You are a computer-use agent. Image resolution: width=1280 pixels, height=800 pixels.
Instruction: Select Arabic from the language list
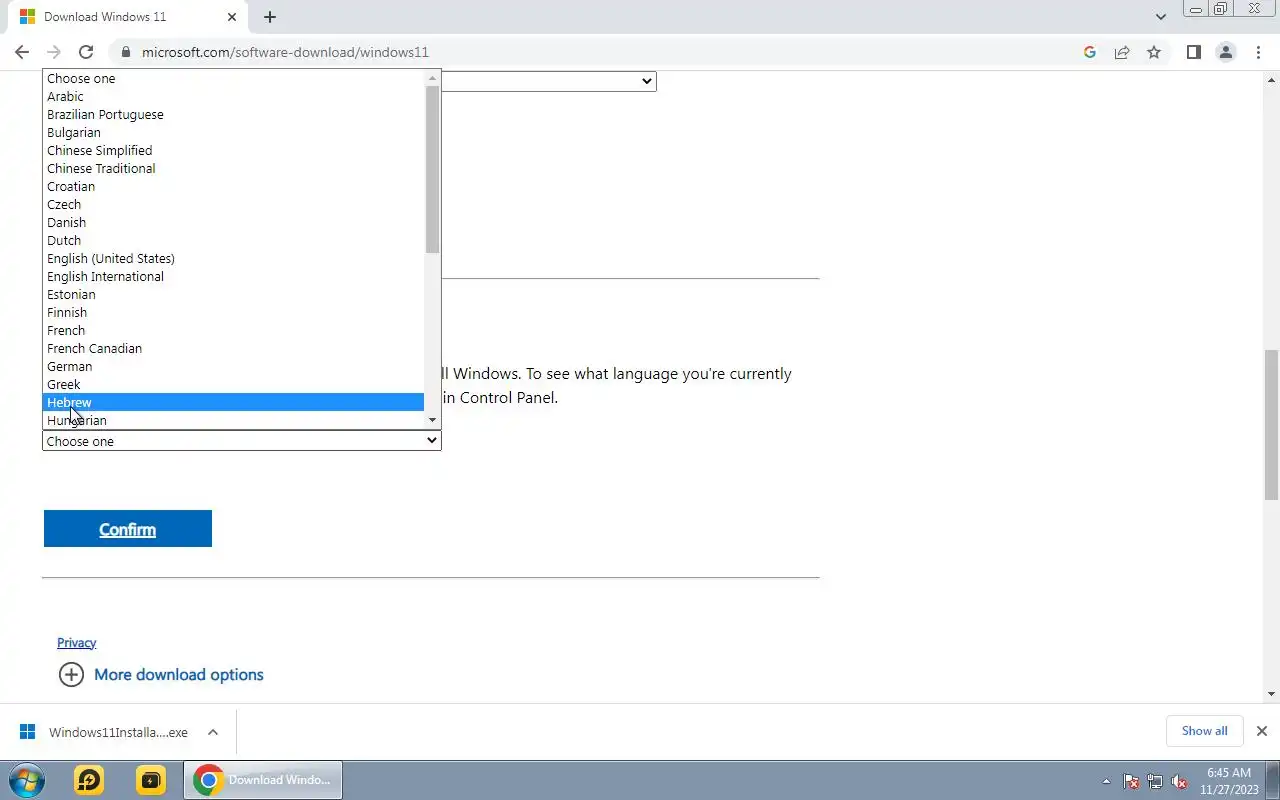(234, 96)
